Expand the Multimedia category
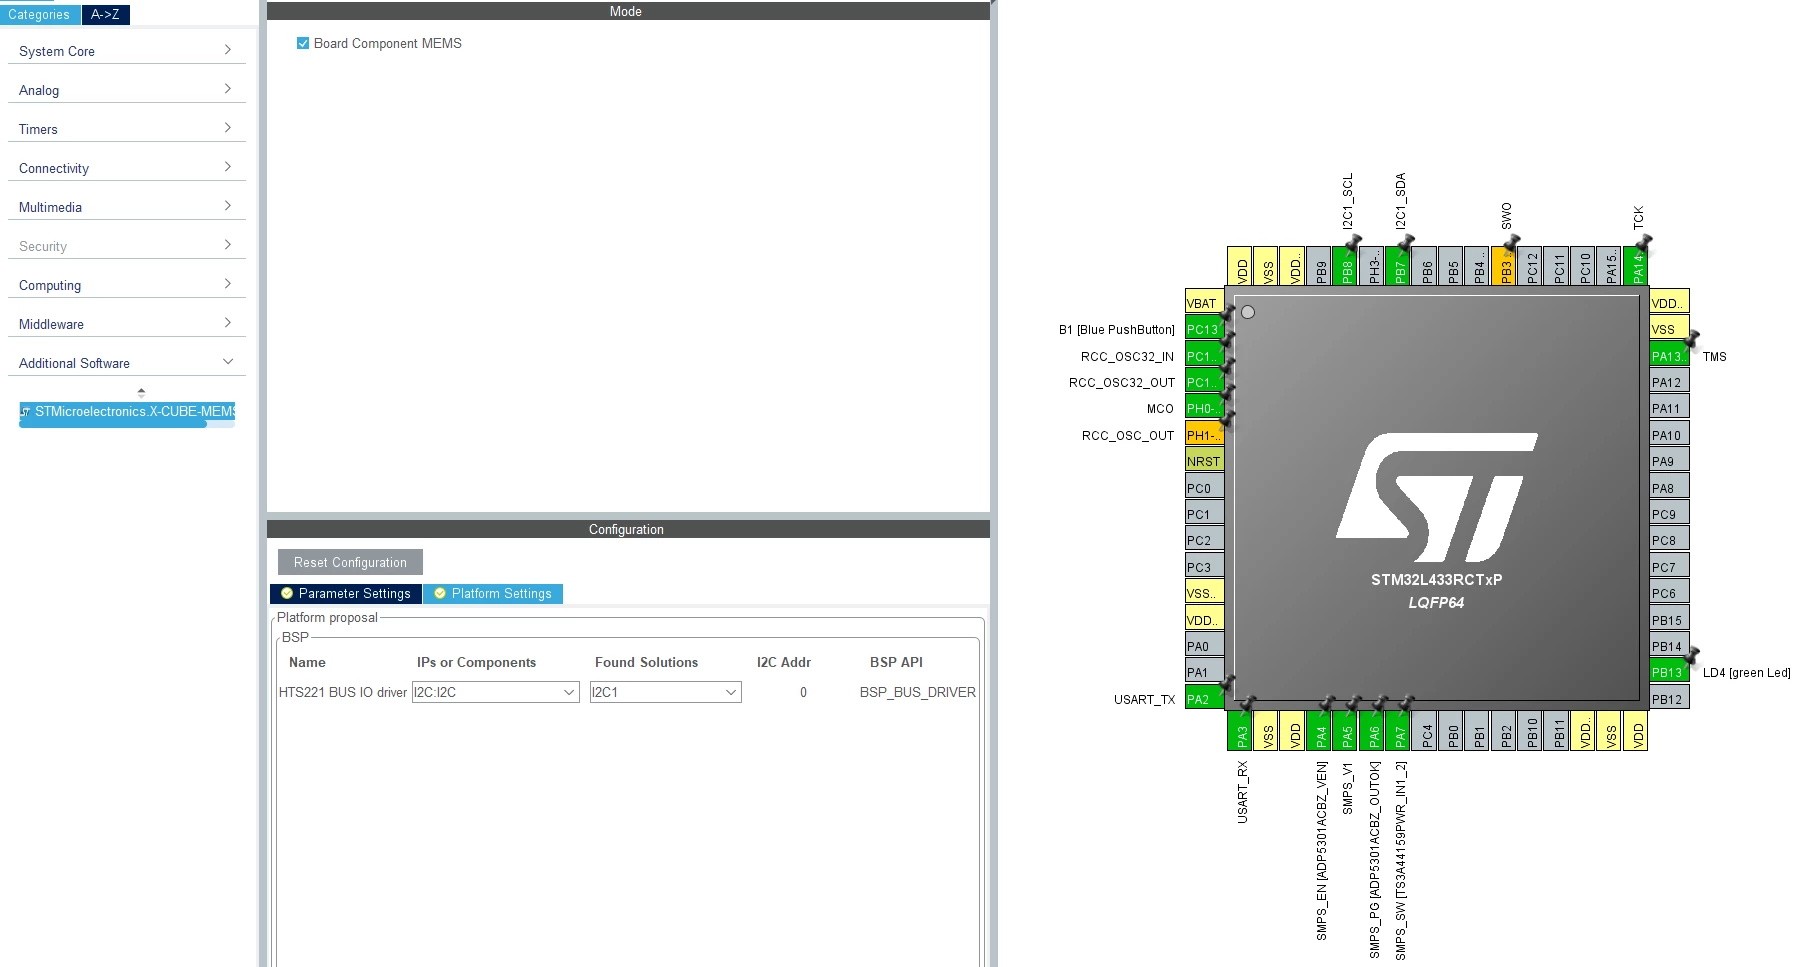The height and width of the screenshot is (967, 1801). [x=126, y=207]
